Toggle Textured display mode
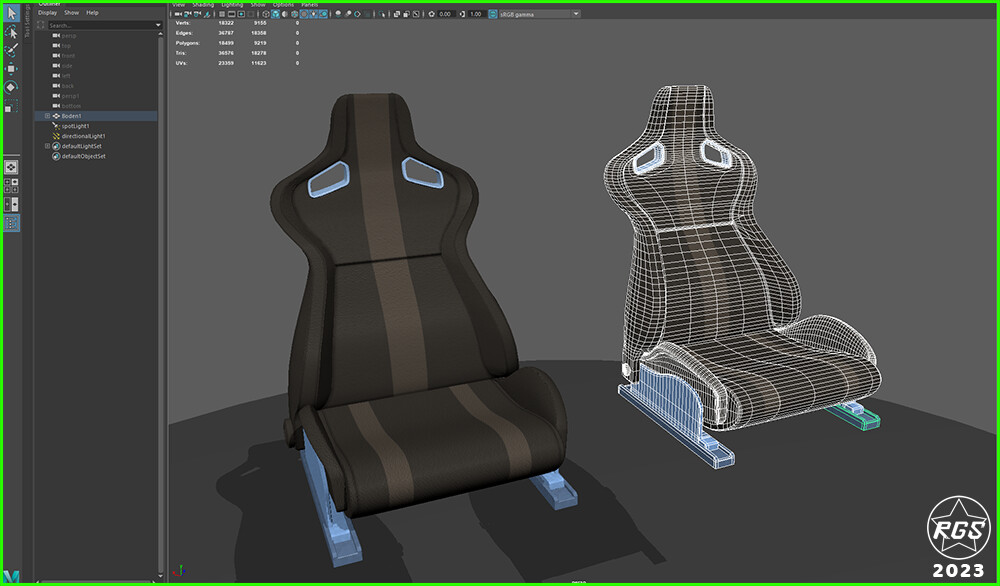Screen dimensions: 1000x586 pyautogui.click(x=304, y=14)
